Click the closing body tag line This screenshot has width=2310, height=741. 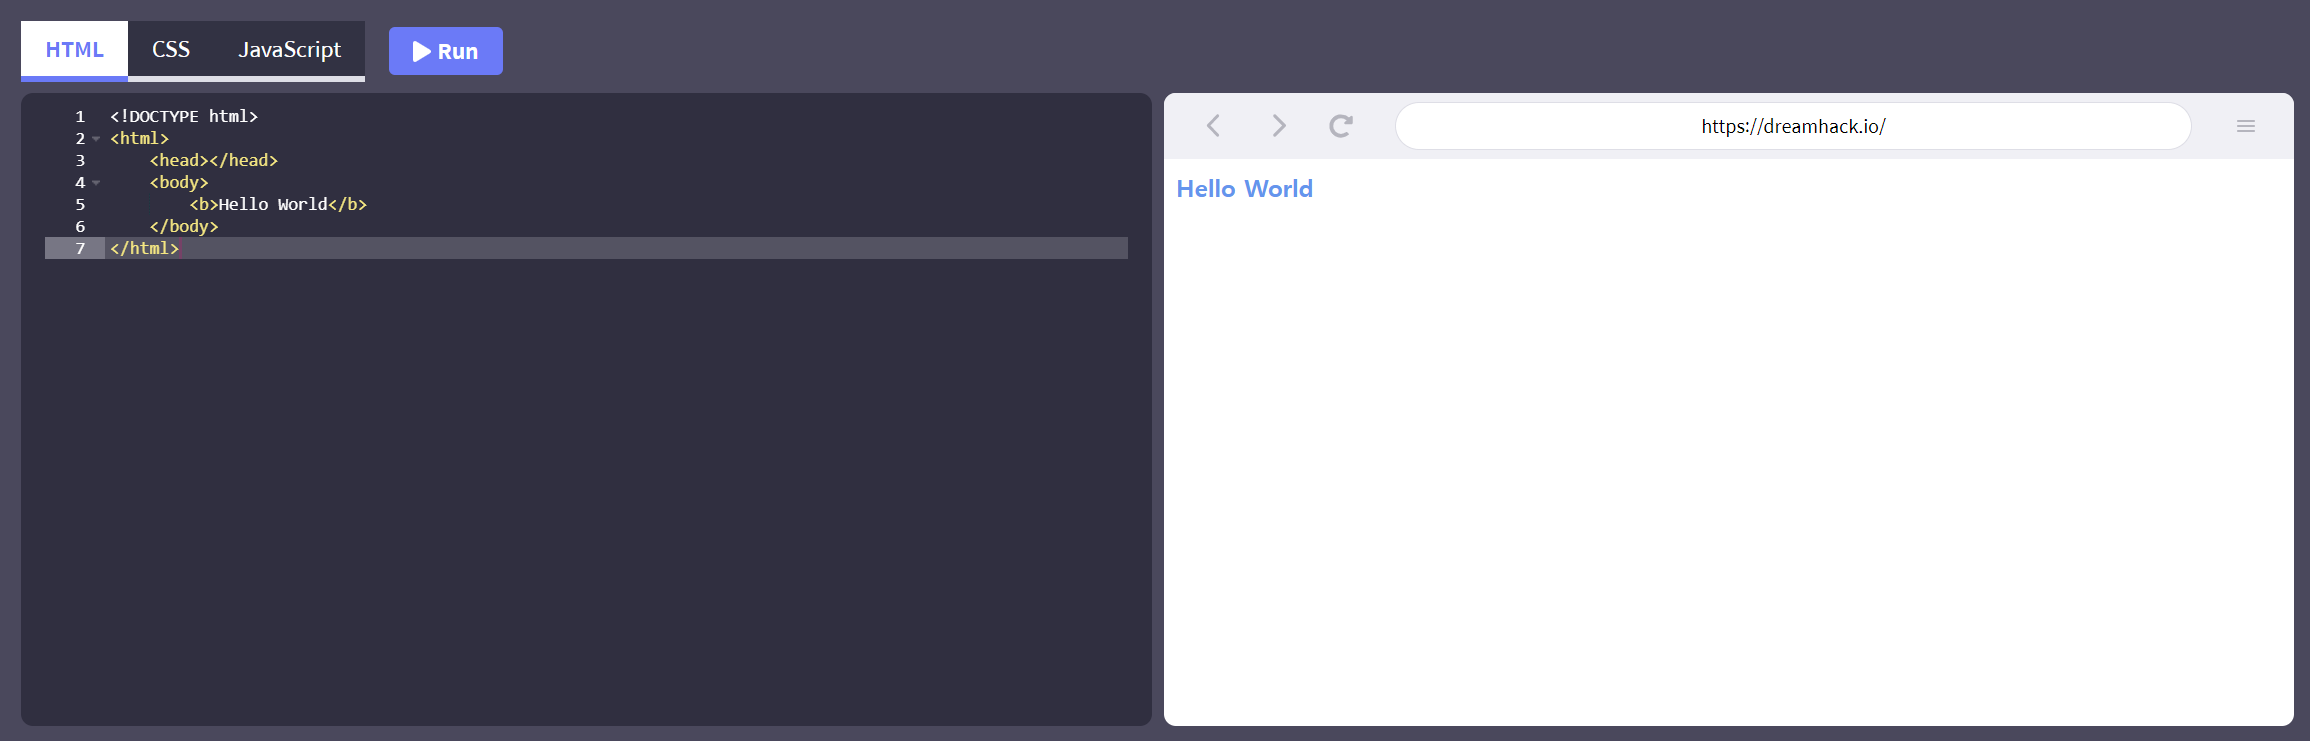[x=184, y=226]
